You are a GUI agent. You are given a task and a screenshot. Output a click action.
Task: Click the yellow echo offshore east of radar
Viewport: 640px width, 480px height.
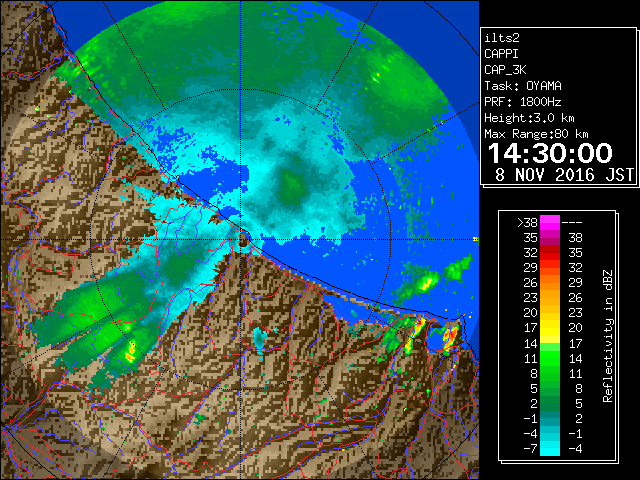pyautogui.click(x=426, y=282)
